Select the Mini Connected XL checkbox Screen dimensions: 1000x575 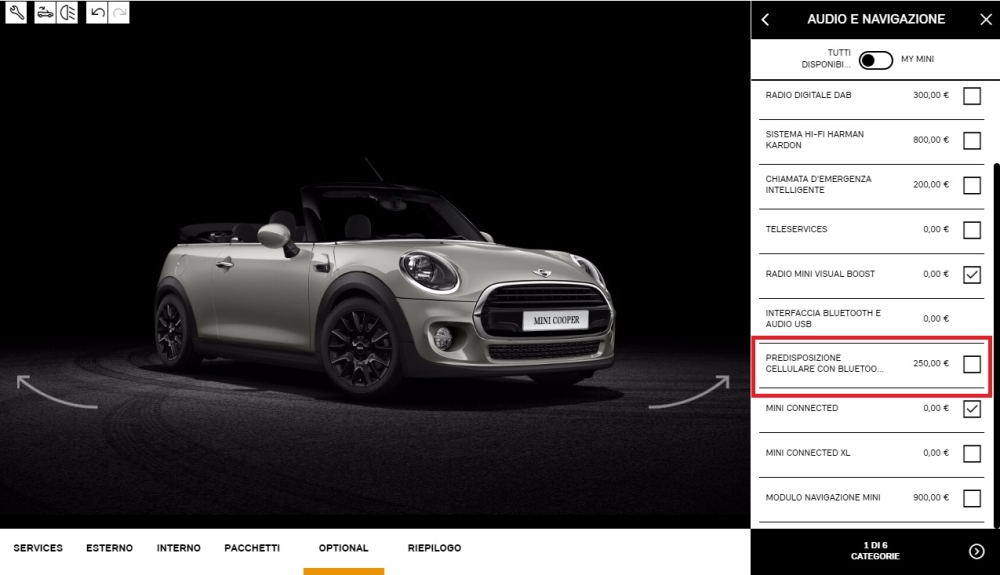point(972,453)
